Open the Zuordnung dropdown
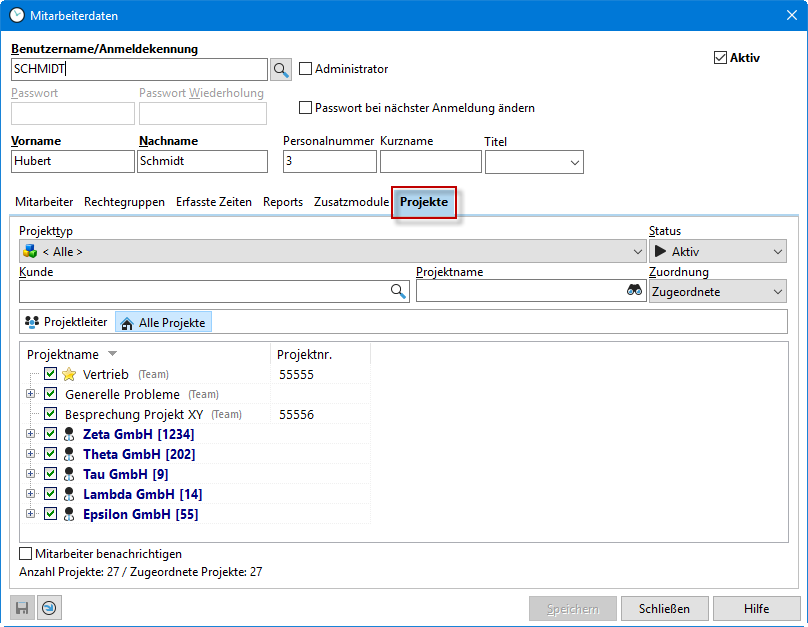The height and width of the screenshot is (627, 808). point(717,291)
